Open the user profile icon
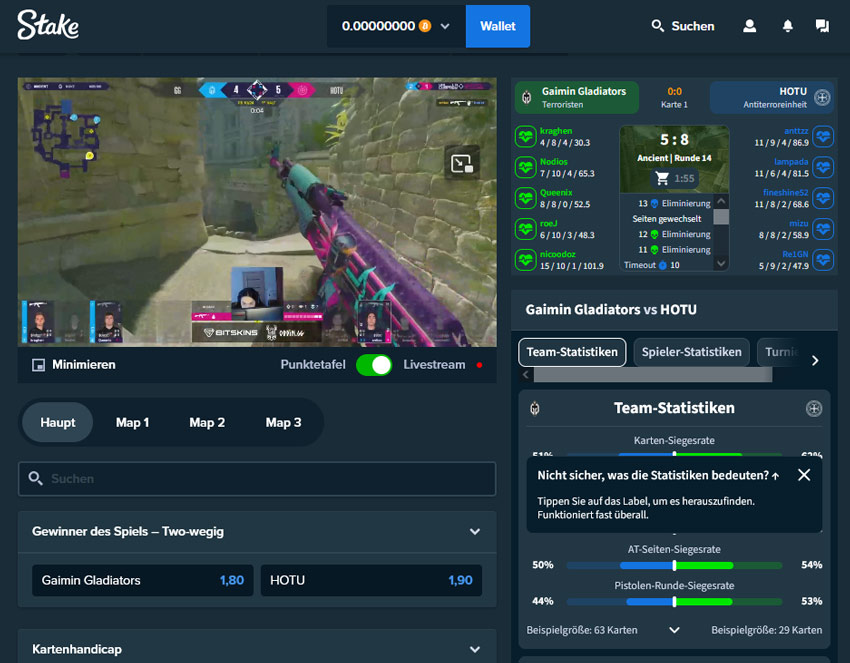This screenshot has height=663, width=850. click(x=749, y=26)
